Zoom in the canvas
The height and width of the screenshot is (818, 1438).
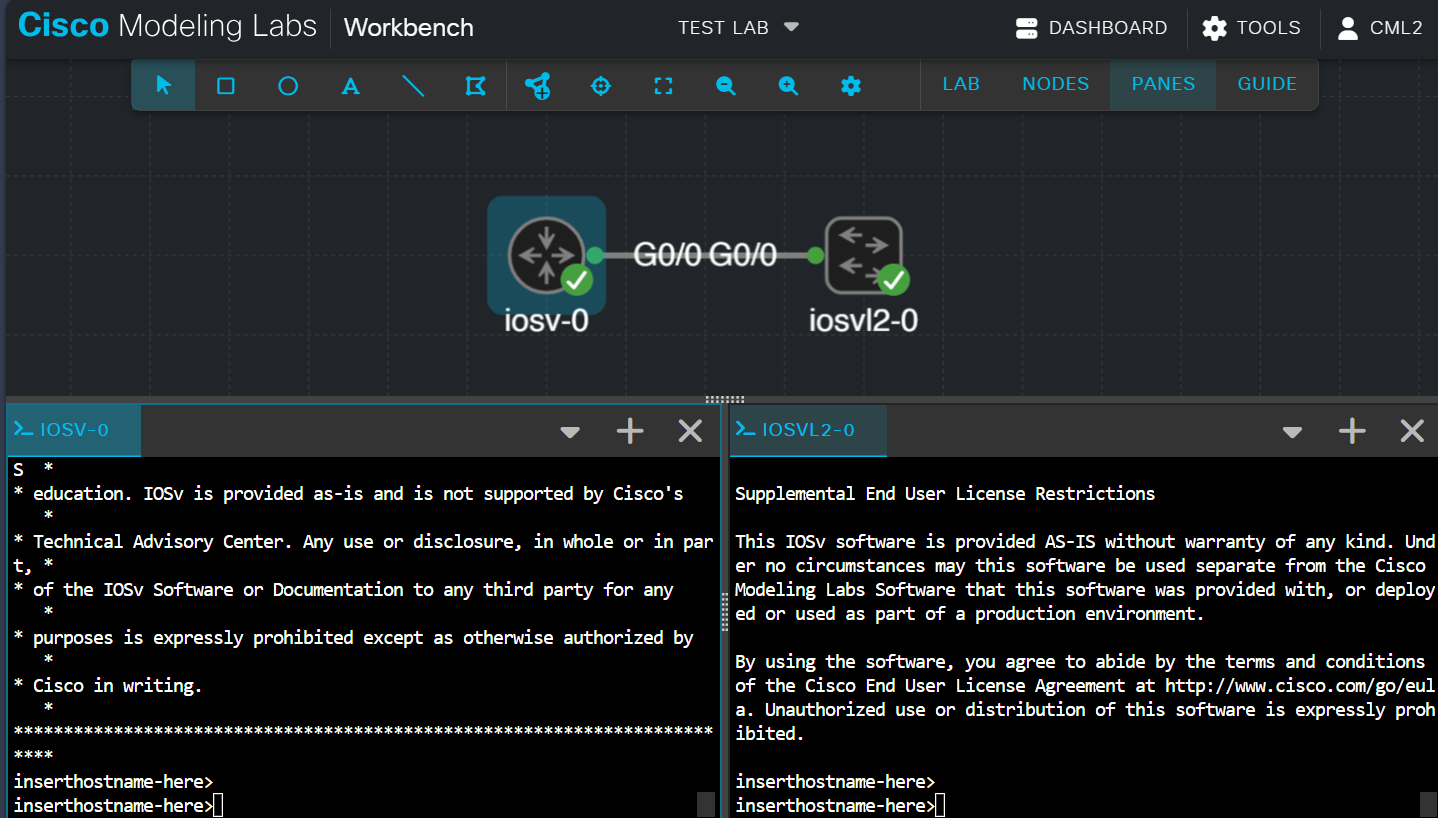789,86
